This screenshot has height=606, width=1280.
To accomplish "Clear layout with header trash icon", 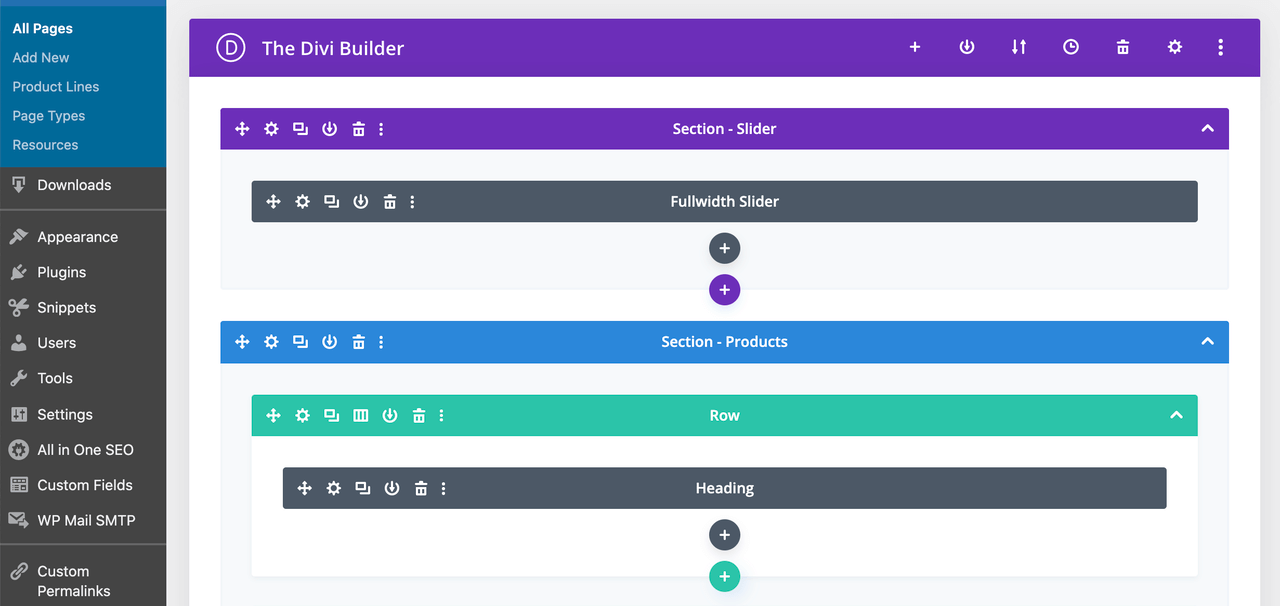I will click(x=1123, y=47).
